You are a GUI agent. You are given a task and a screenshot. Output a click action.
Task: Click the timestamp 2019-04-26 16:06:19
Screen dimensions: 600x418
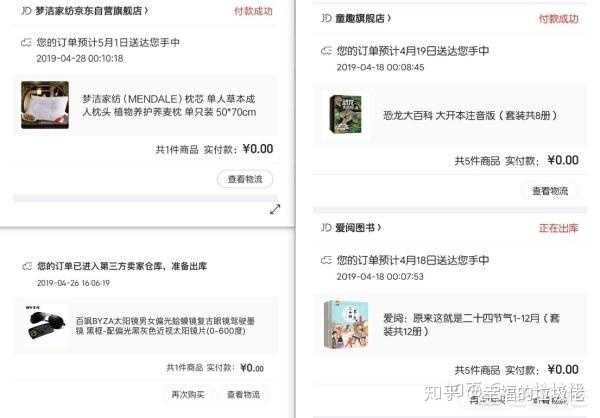(73, 283)
